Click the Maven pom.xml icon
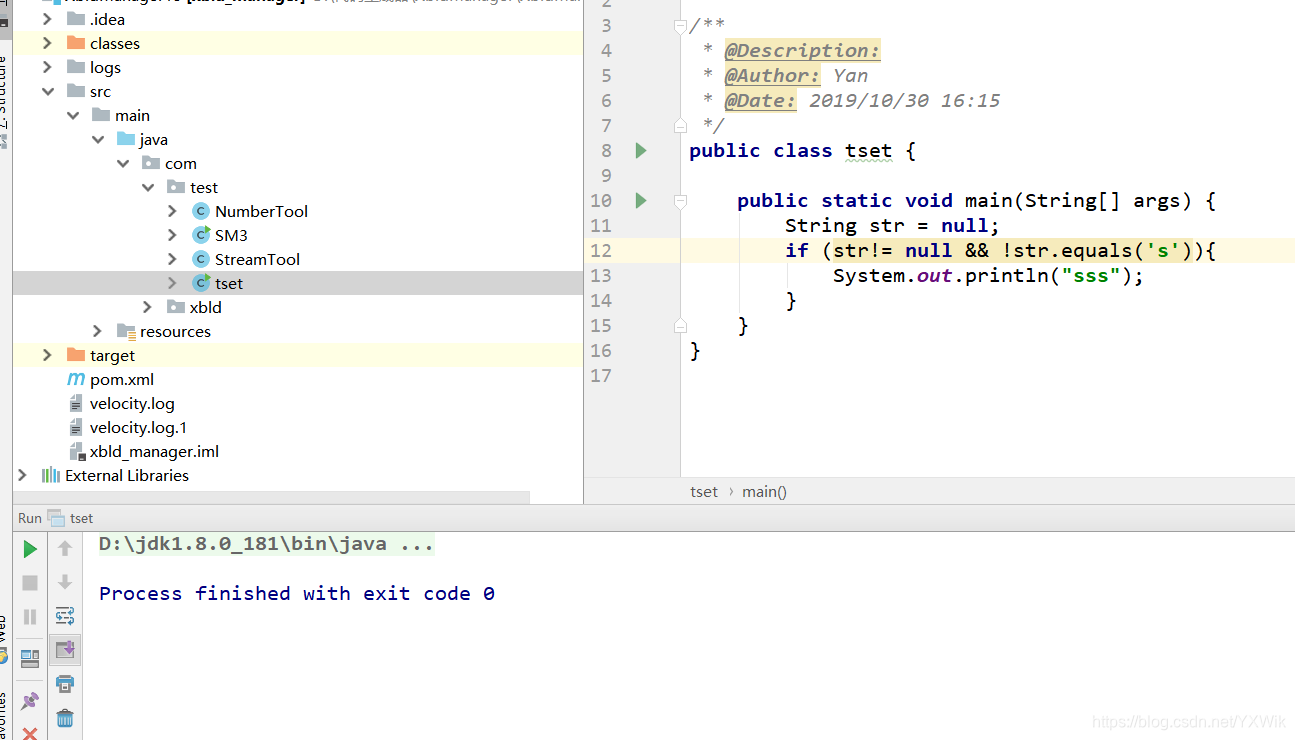1295x740 pixels. click(76, 379)
